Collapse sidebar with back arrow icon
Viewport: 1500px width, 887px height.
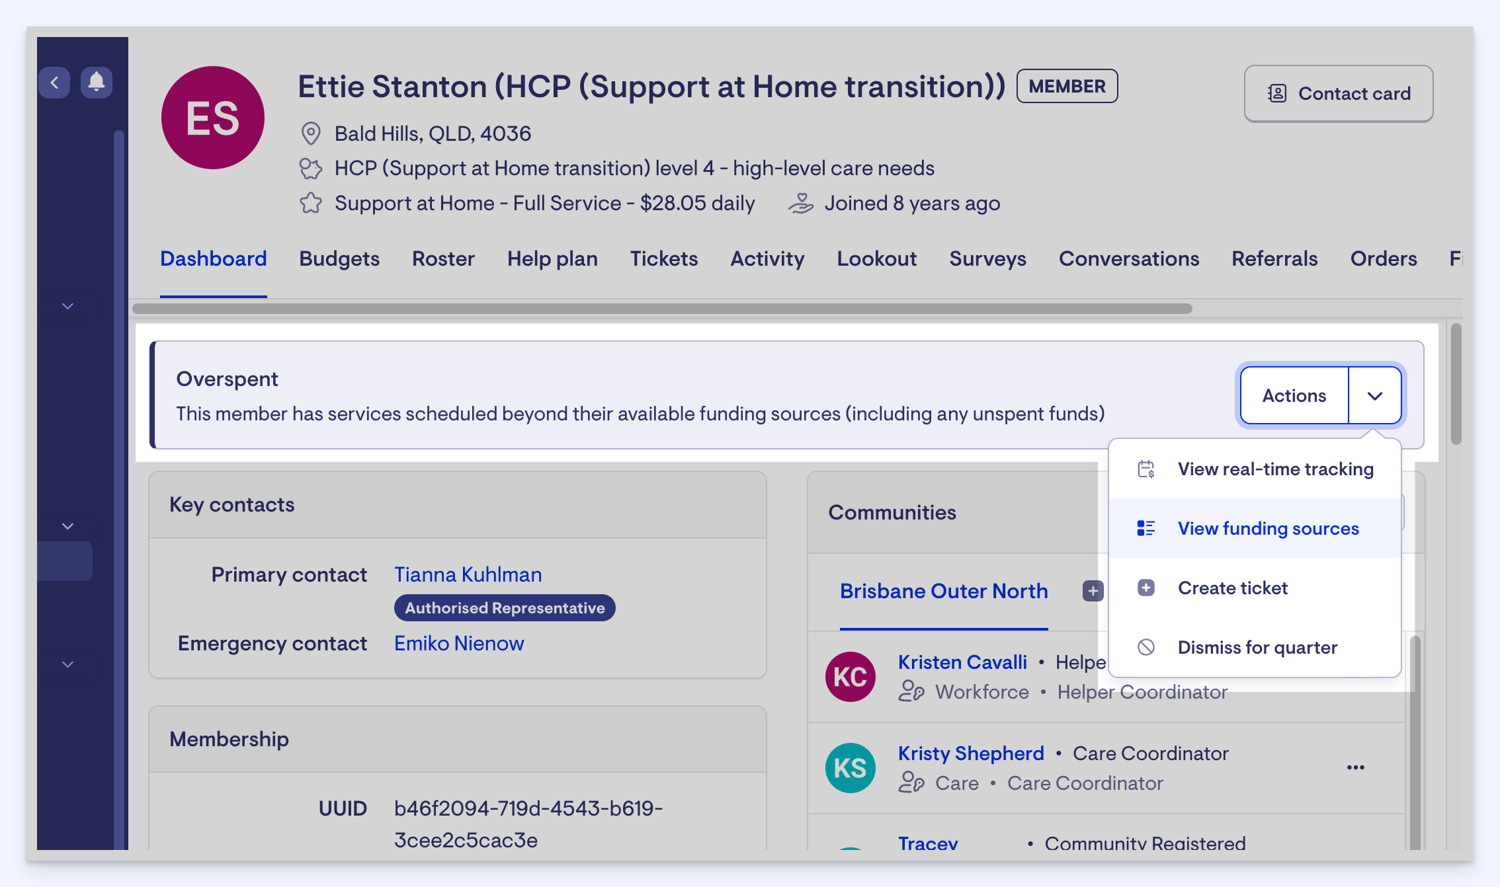[x=55, y=82]
